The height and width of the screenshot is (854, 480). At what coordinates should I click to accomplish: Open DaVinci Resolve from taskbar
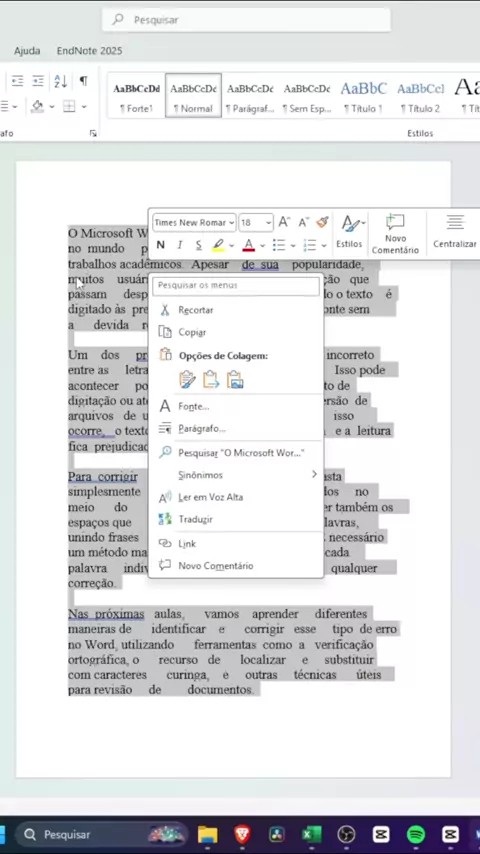(x=277, y=834)
